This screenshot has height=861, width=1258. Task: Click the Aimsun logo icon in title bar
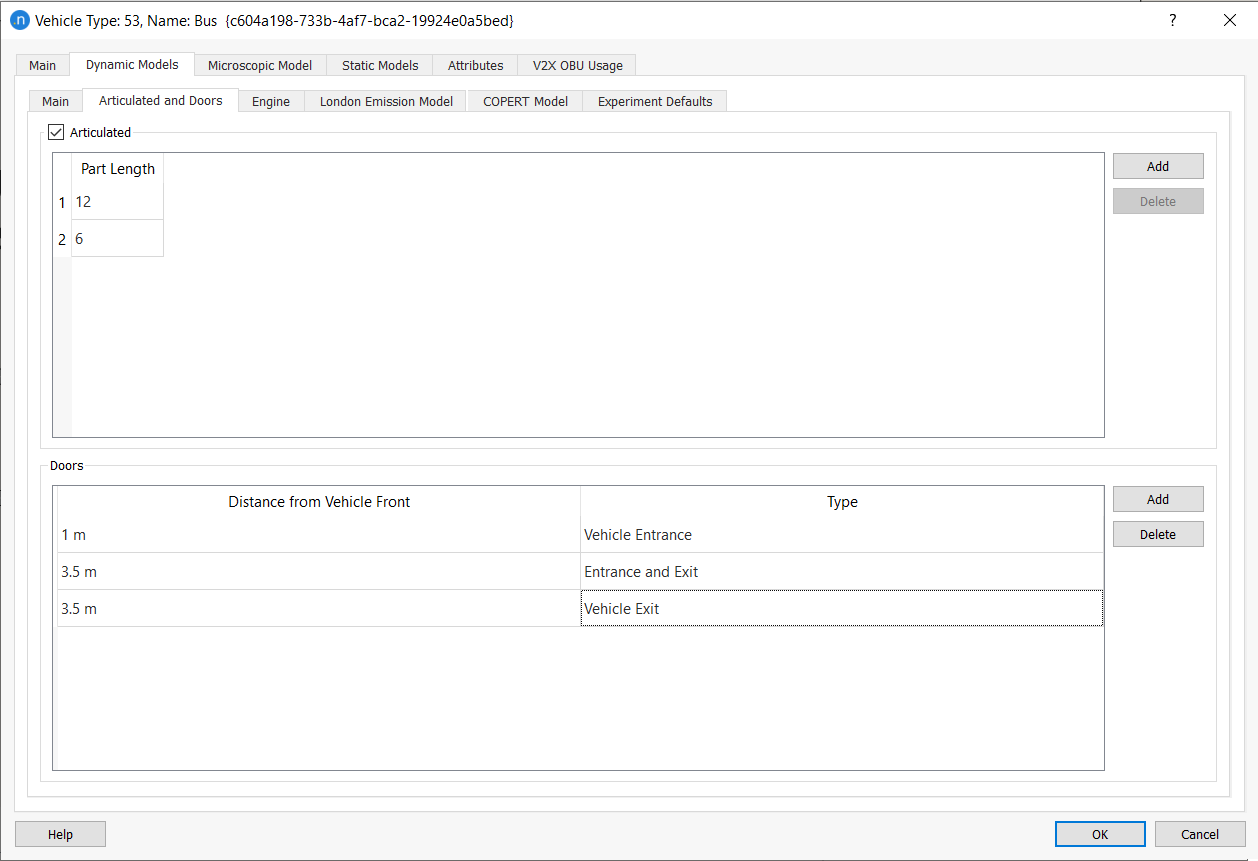click(19, 20)
